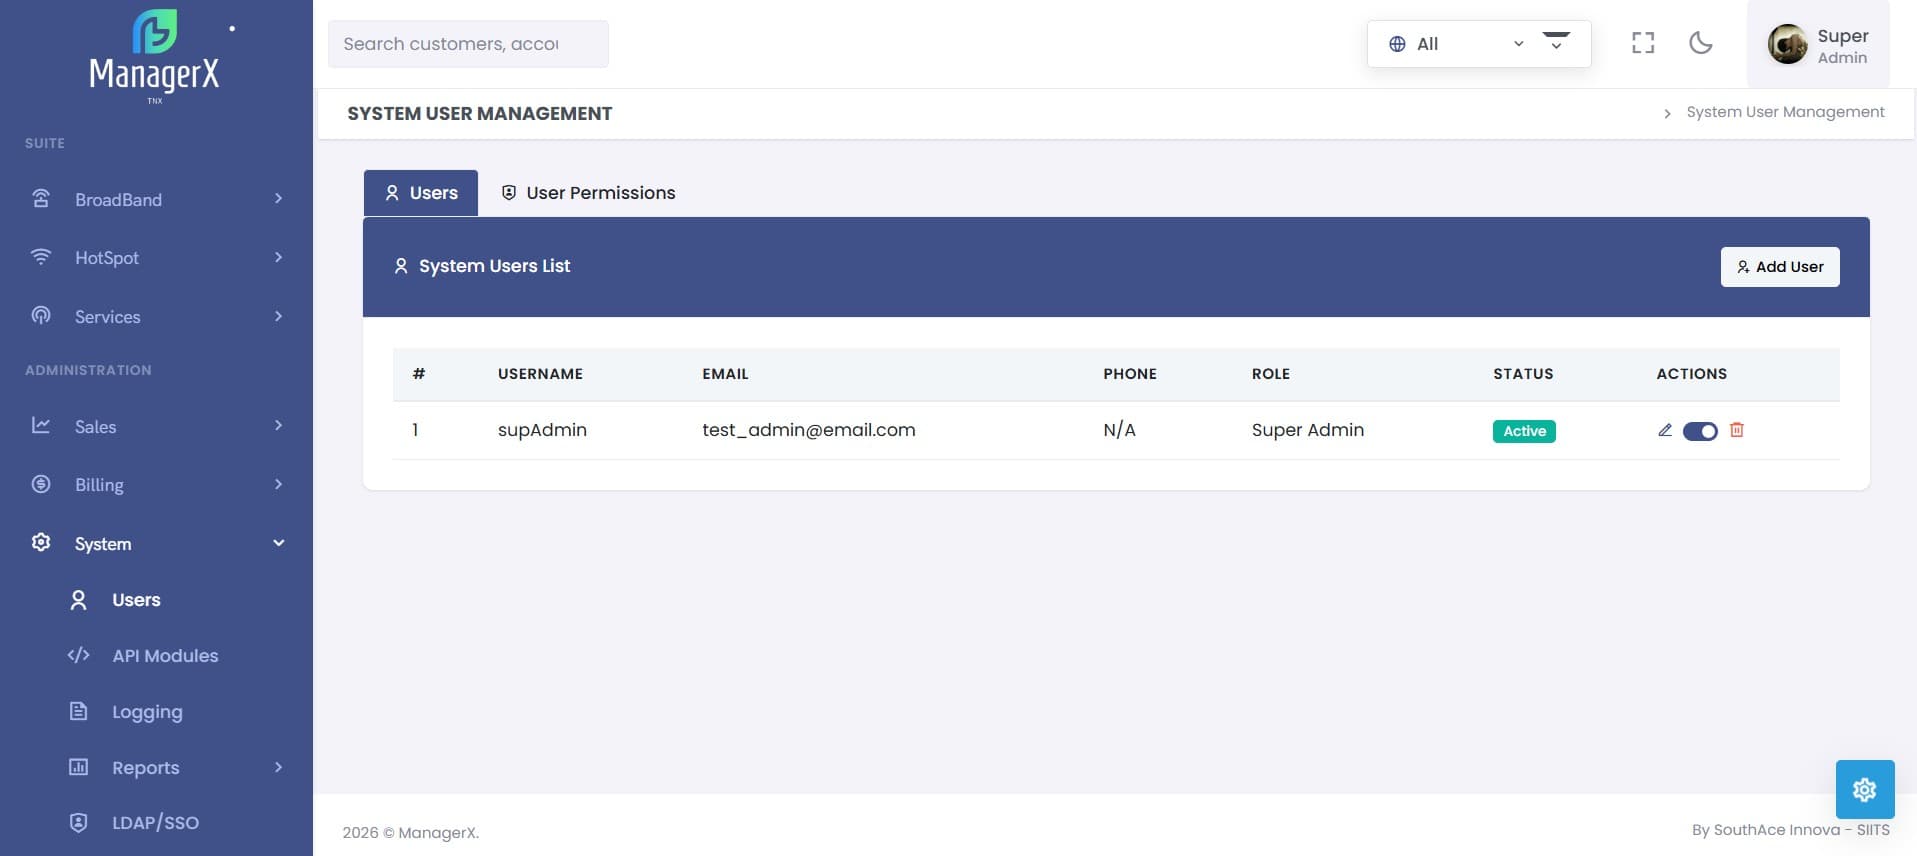Click System User Management breadcrumb link
The height and width of the screenshot is (856, 1917).
point(1785,112)
